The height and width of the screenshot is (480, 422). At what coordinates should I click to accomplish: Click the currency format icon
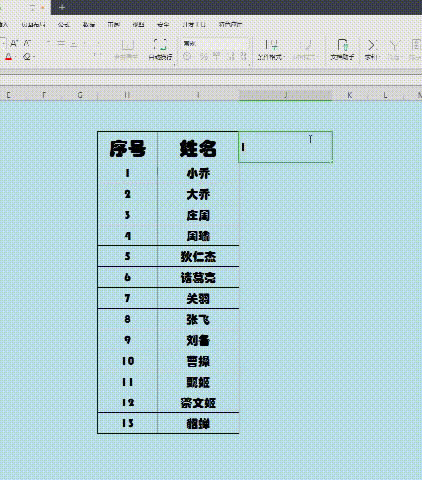(187, 56)
